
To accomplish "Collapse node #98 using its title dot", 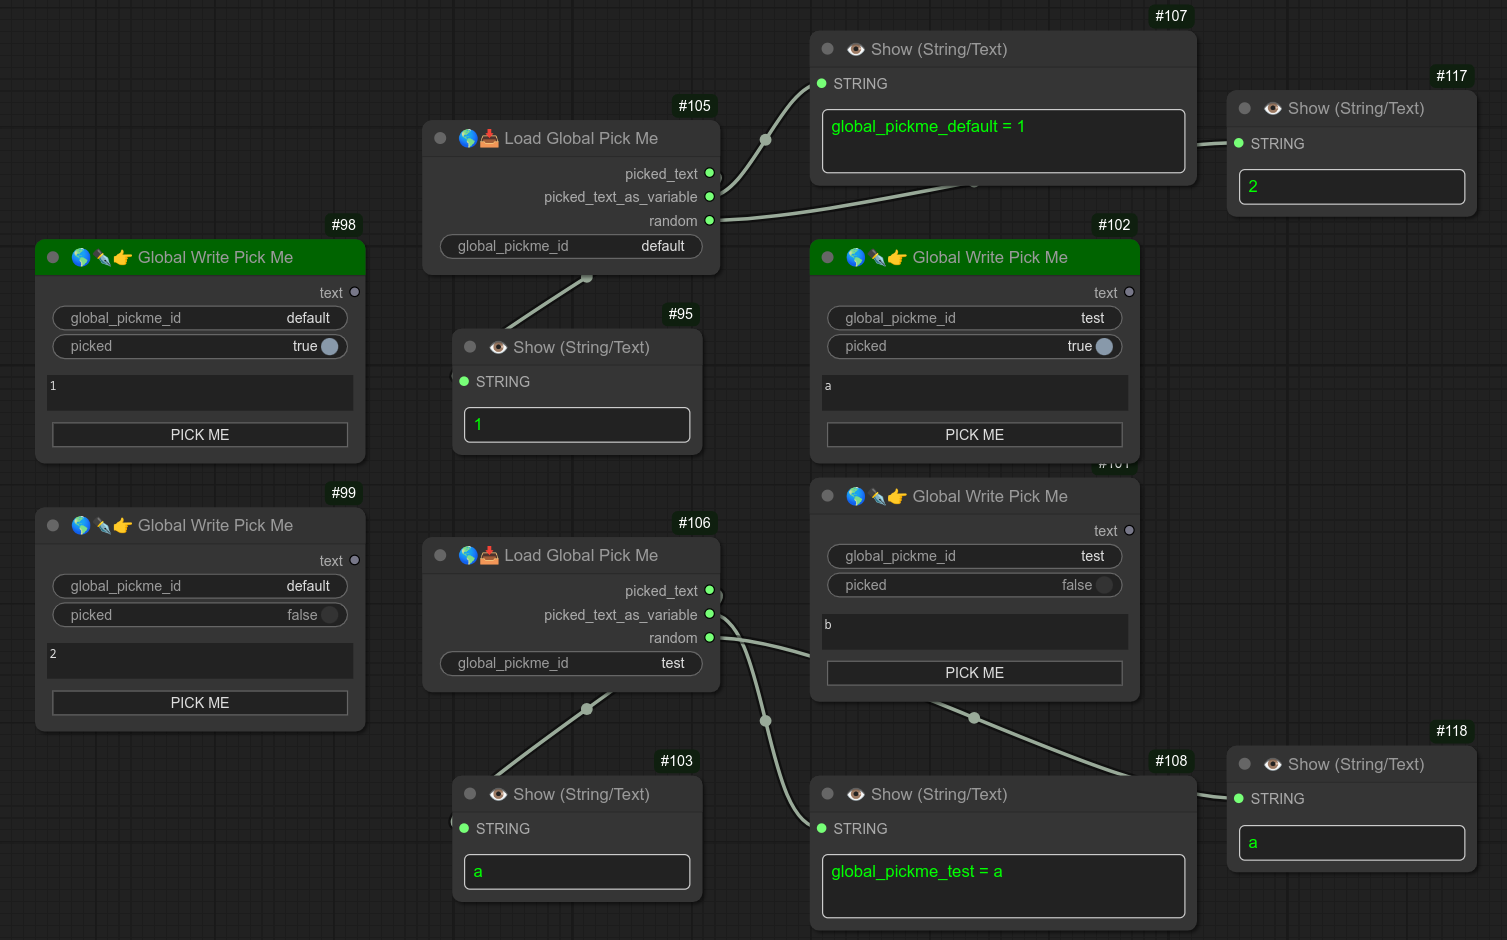I will click(x=53, y=257).
